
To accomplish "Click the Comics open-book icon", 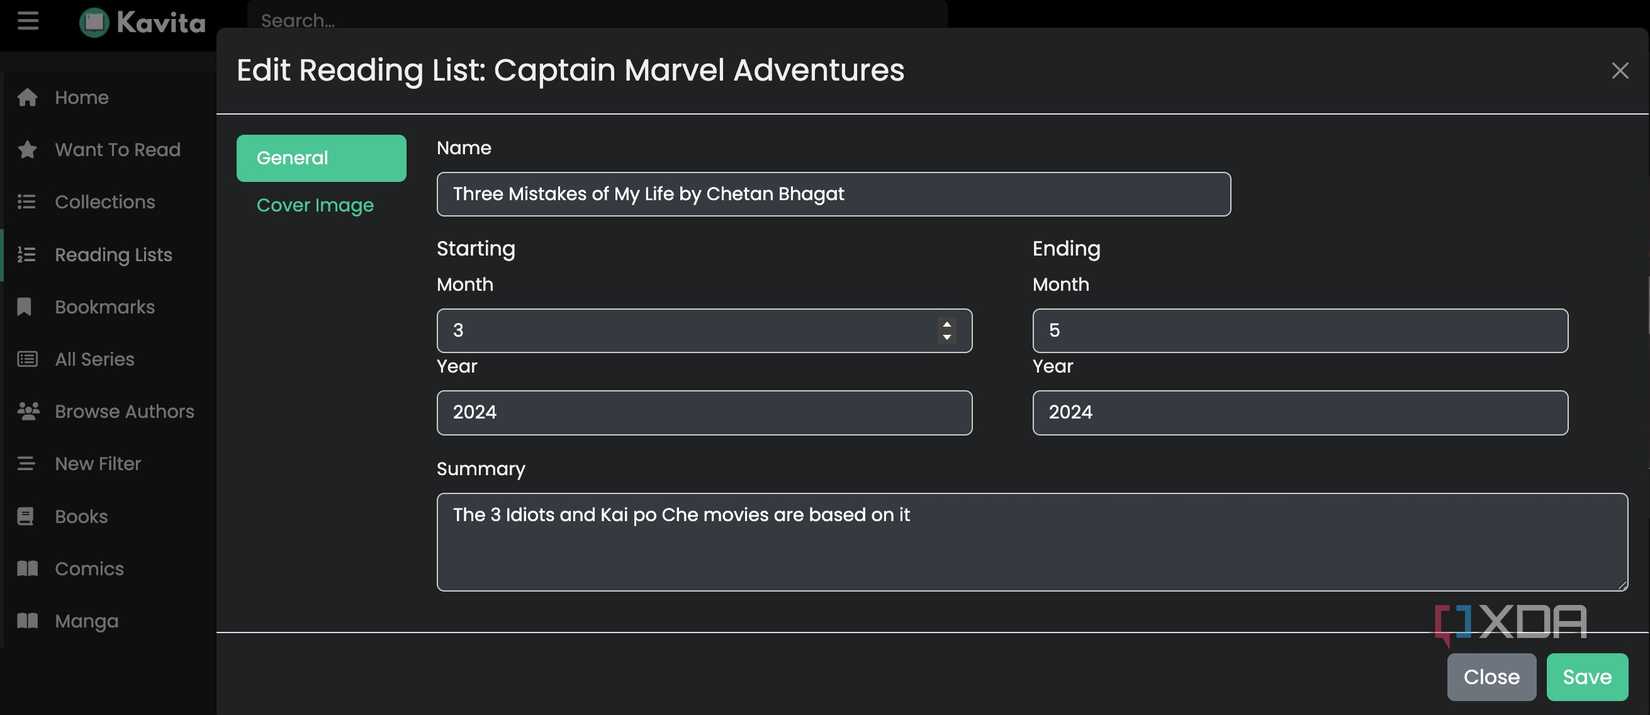I will [28, 569].
